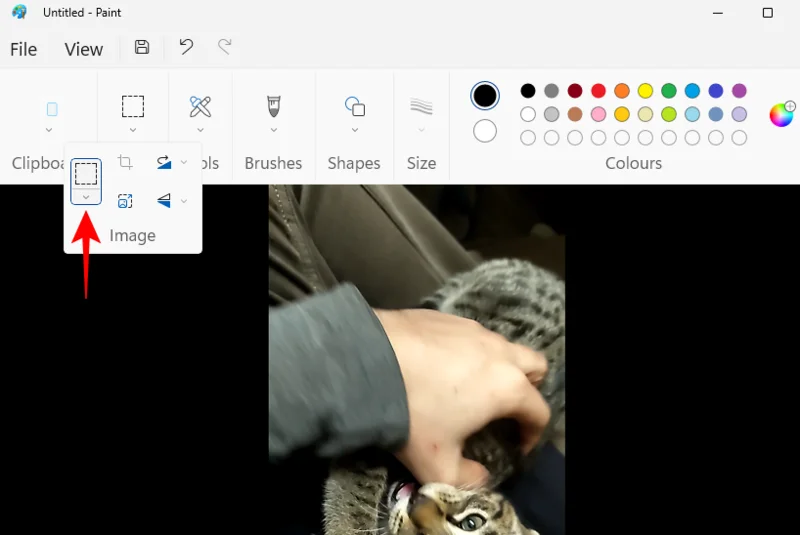Pick the orange colour swatch
This screenshot has height=535, width=800.
(622, 91)
